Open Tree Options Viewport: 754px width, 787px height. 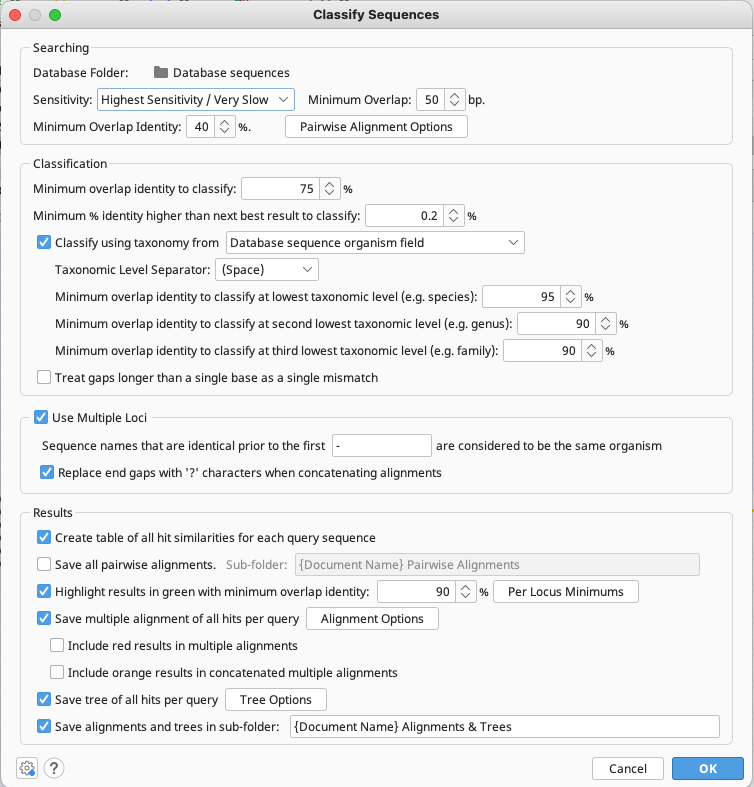(x=276, y=699)
